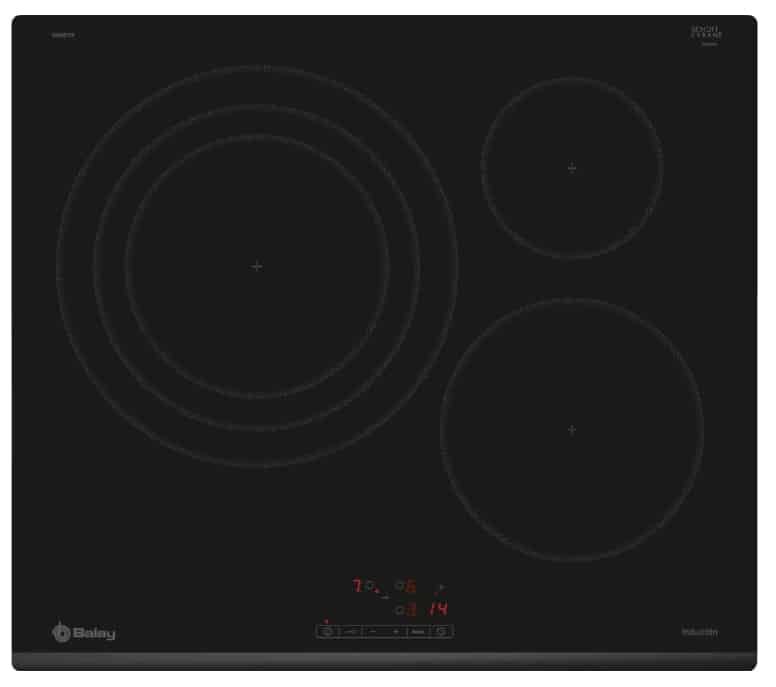Select the zone indicator circle beside the 3
The image size is (776, 687).
coord(398,609)
